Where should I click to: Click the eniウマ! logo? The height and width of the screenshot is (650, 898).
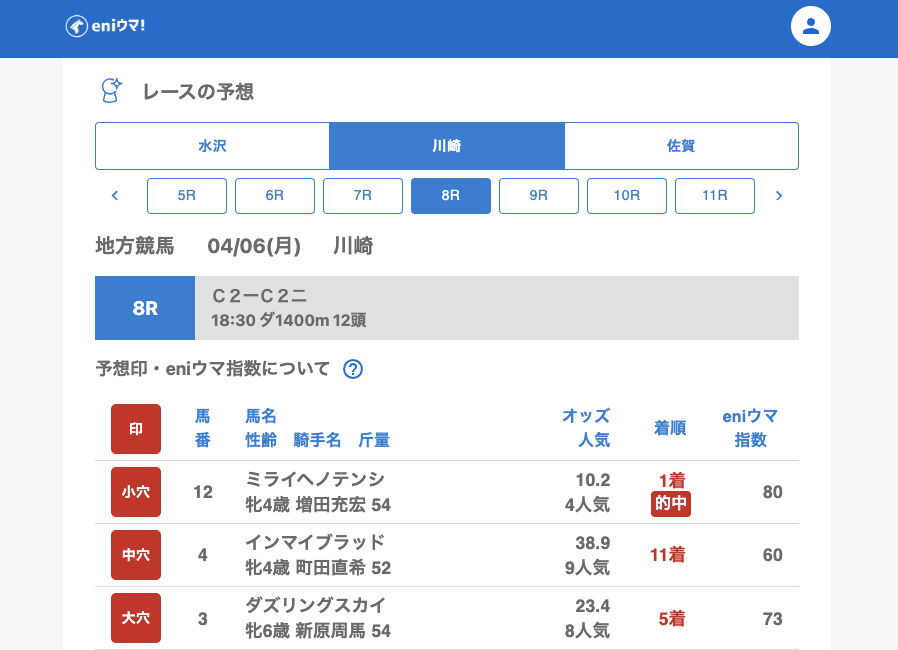click(106, 26)
